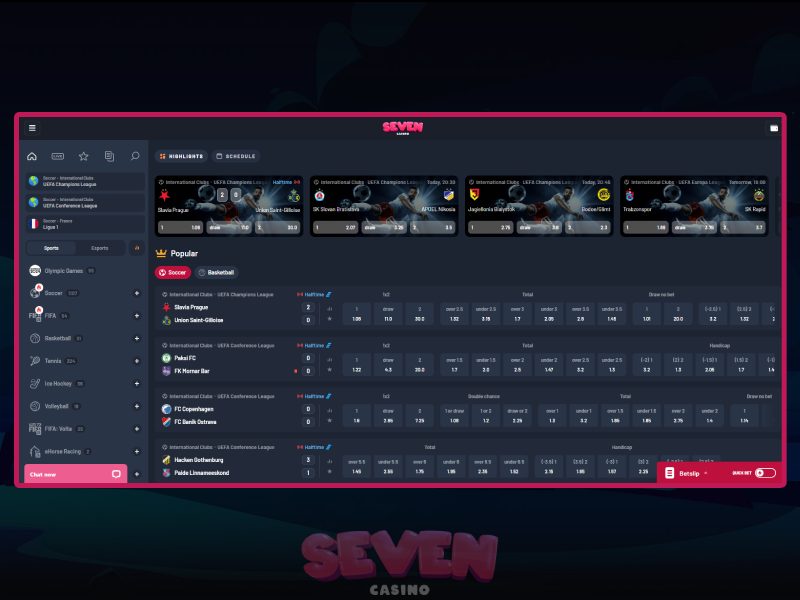The image size is (800, 600).
Task: Click the Chat now button
Action: pyautogui.click(x=76, y=474)
